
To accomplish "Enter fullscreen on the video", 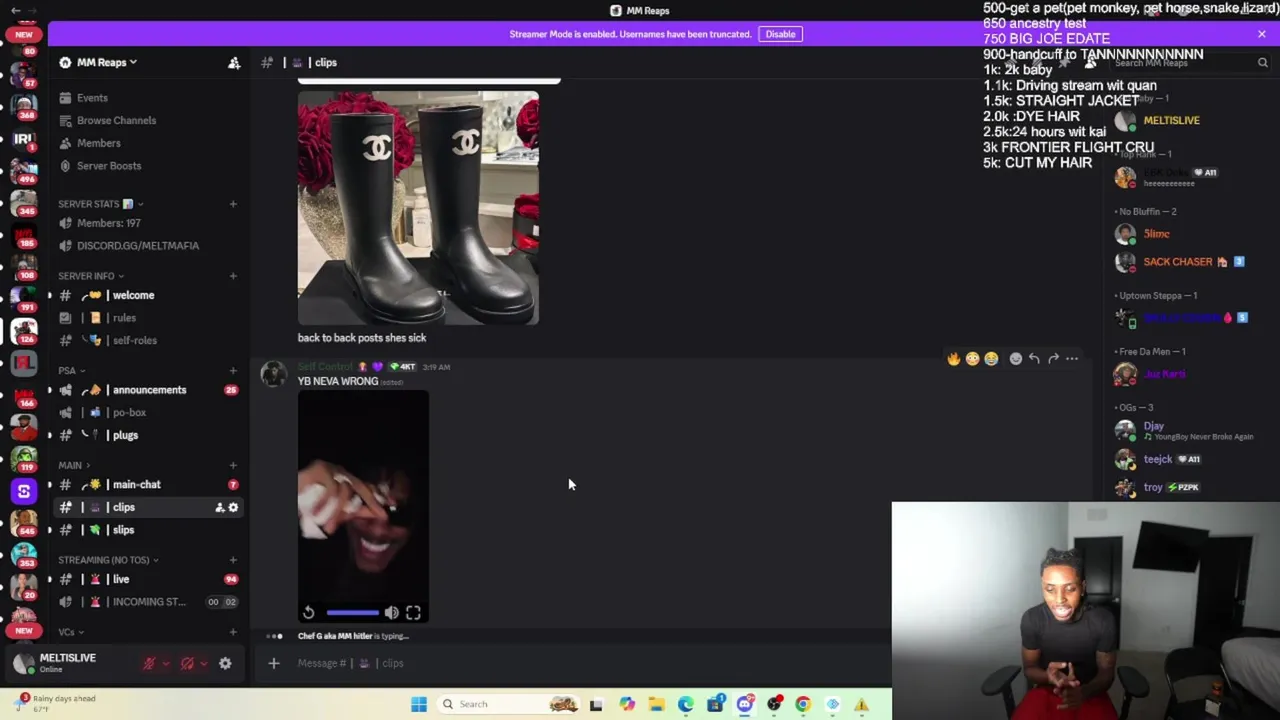I will tap(413, 613).
